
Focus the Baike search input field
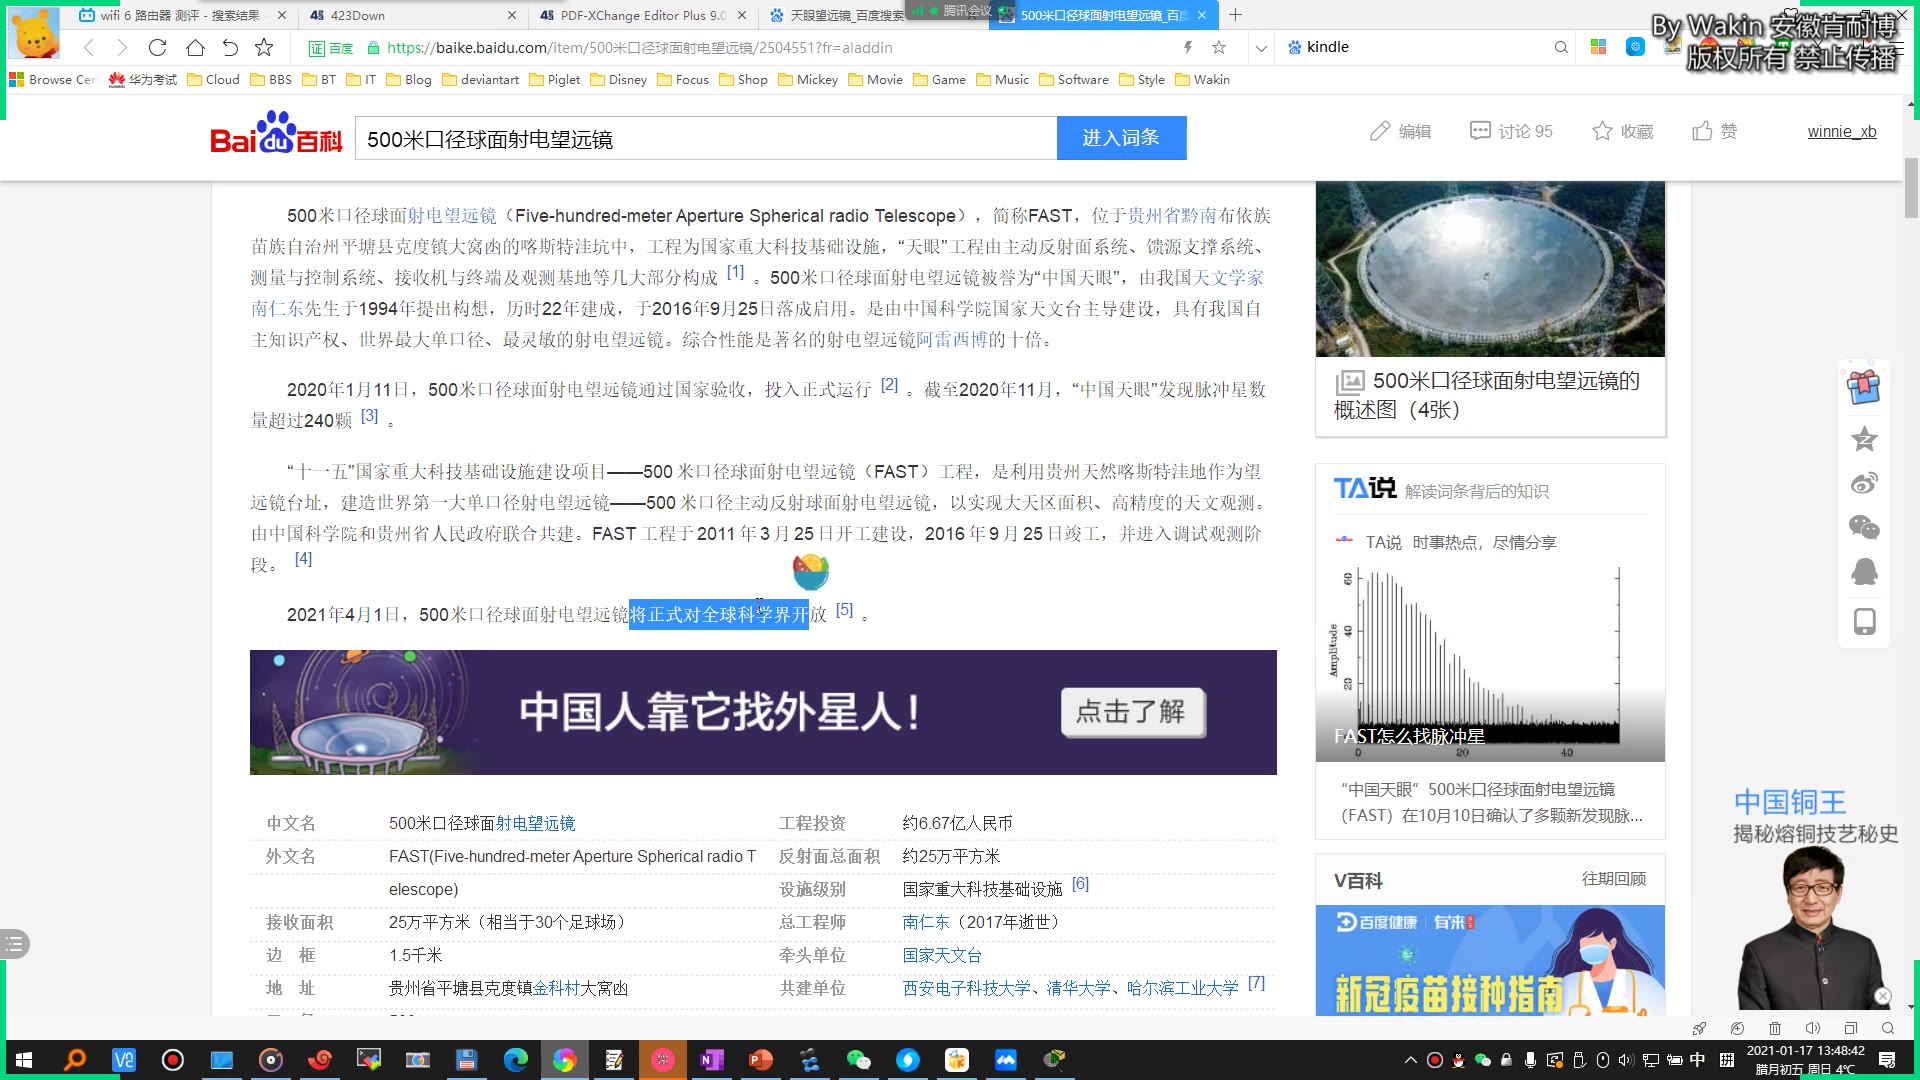[706, 139]
